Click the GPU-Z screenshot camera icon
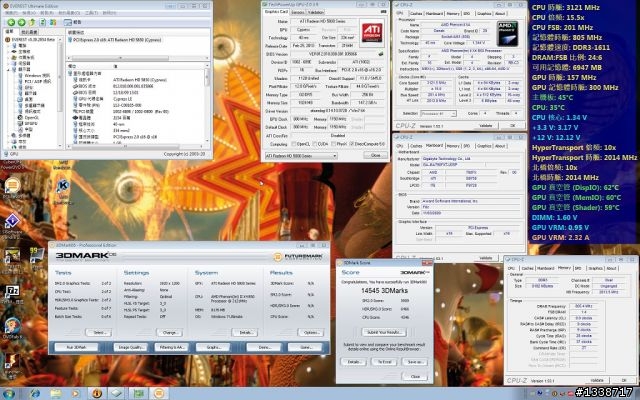 click(383, 12)
